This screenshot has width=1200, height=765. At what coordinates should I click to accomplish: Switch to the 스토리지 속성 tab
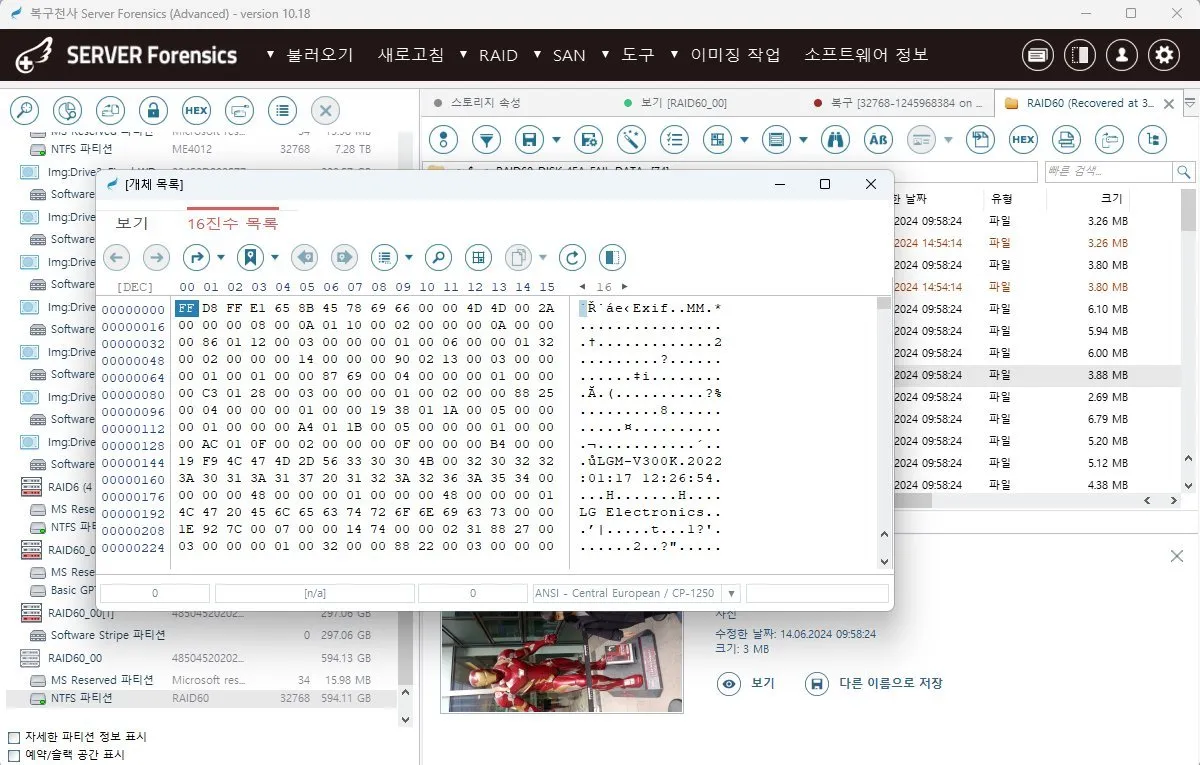coord(486,103)
